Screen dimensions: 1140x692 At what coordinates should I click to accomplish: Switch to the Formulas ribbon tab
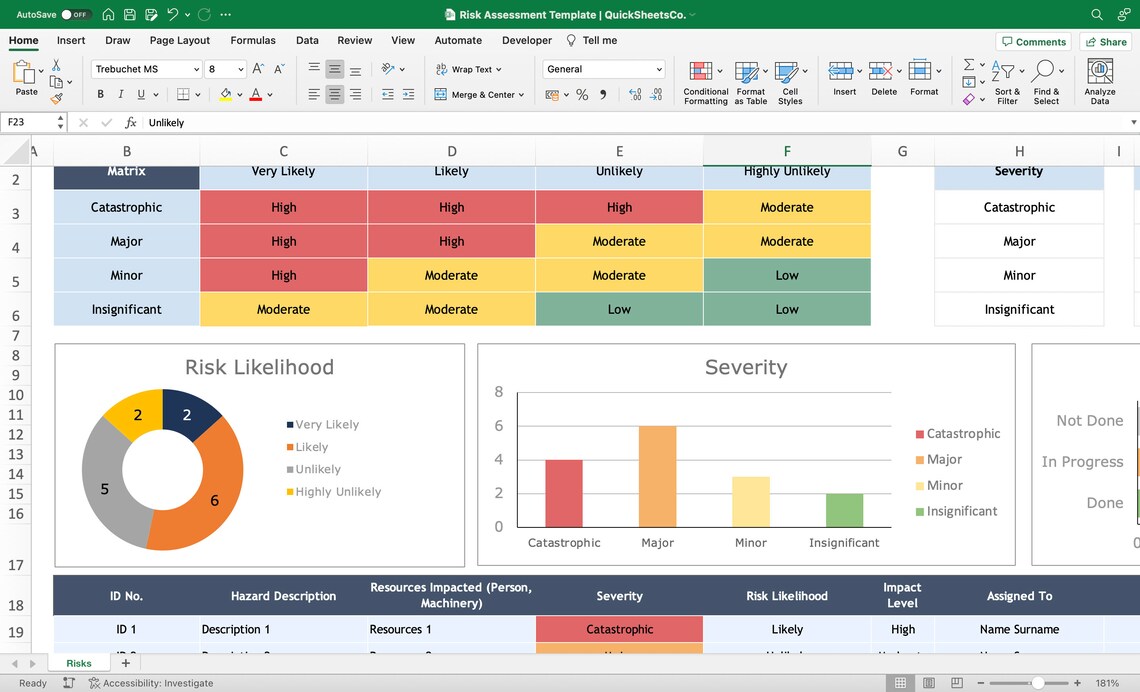[252, 40]
